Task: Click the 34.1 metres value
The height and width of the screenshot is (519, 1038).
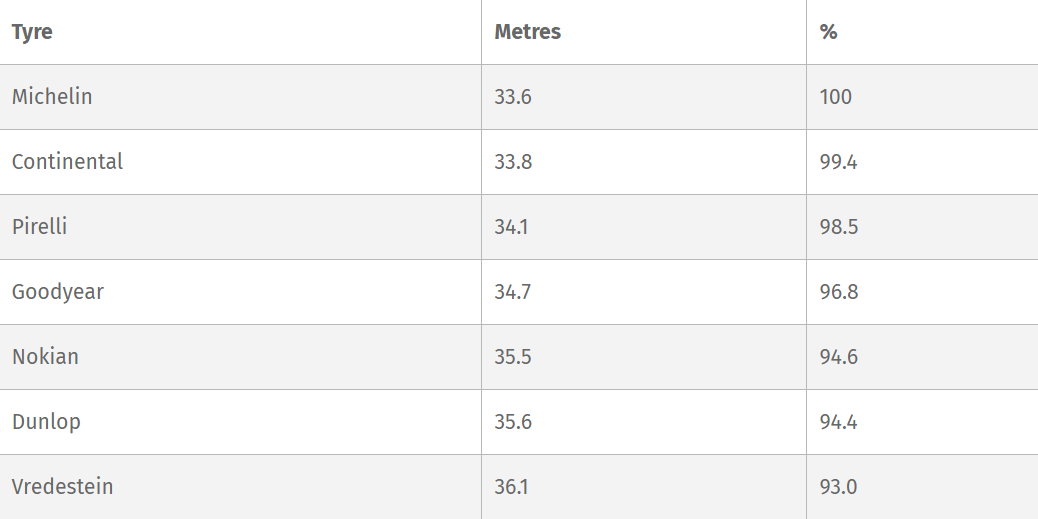Action: tap(511, 227)
